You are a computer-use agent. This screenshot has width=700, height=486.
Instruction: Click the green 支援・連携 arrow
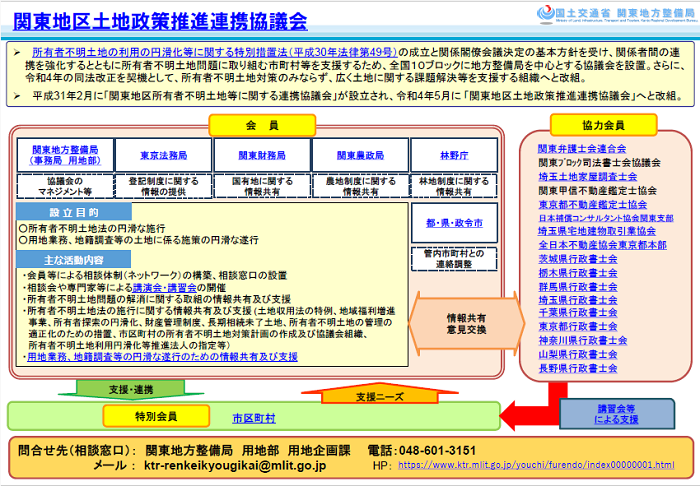point(131,389)
